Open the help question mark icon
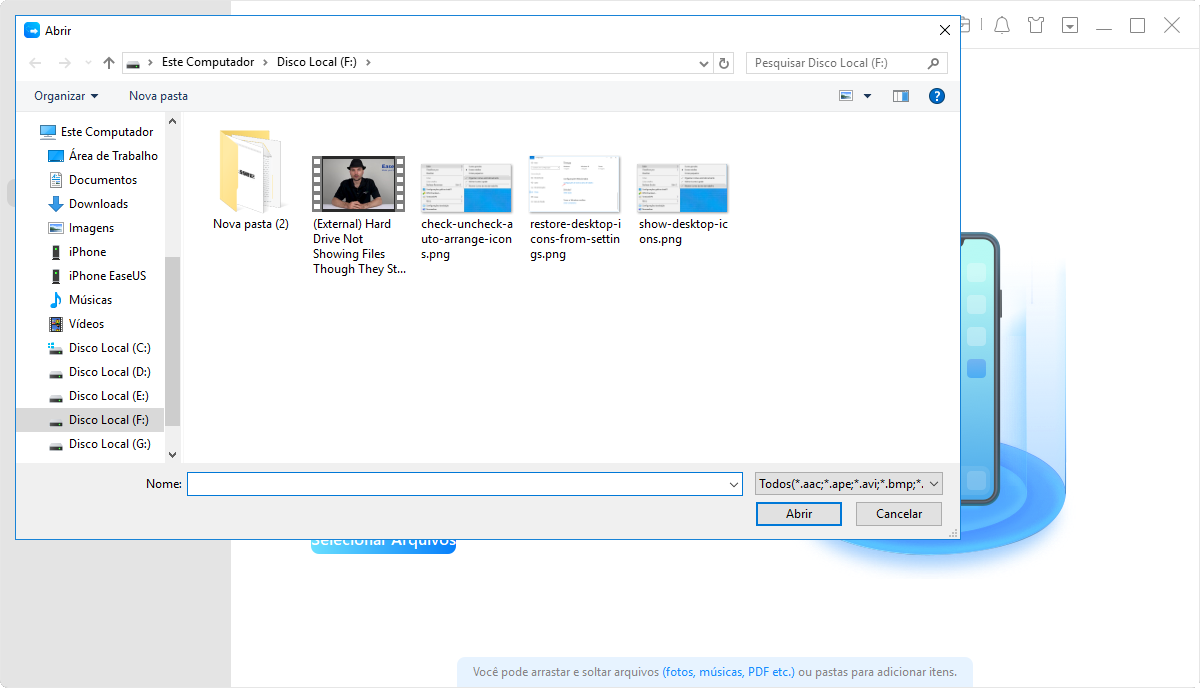Viewport: 1200px width, 688px height. click(936, 96)
